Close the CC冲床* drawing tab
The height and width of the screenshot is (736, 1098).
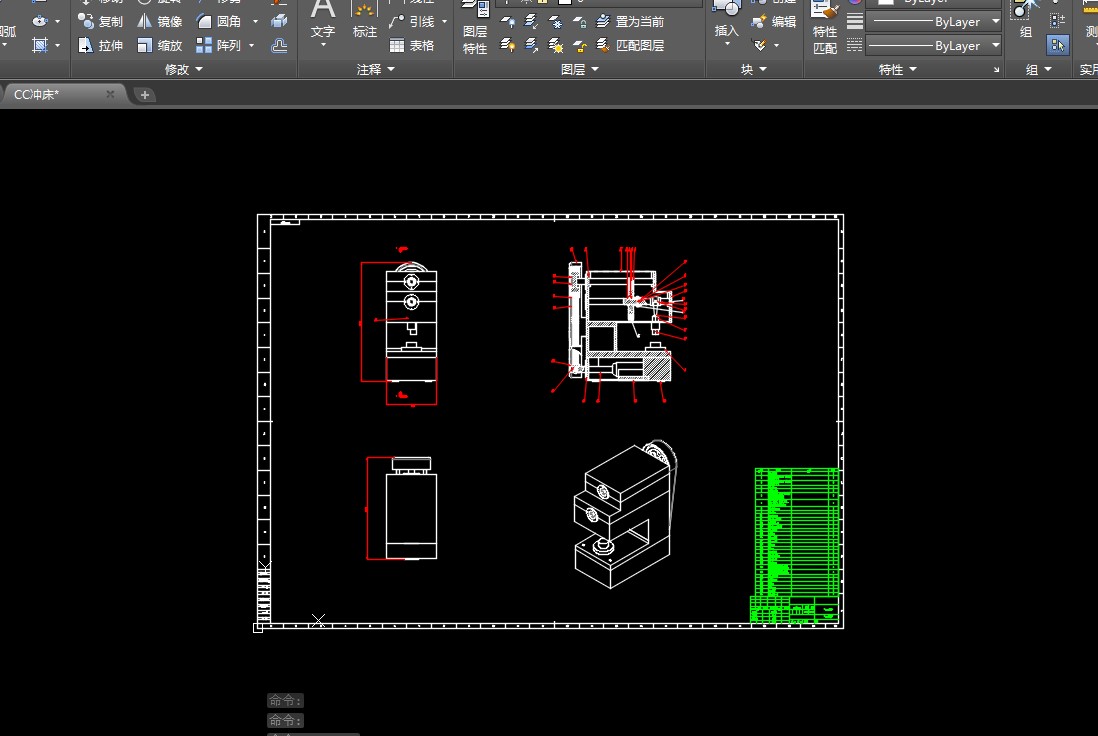coord(110,94)
